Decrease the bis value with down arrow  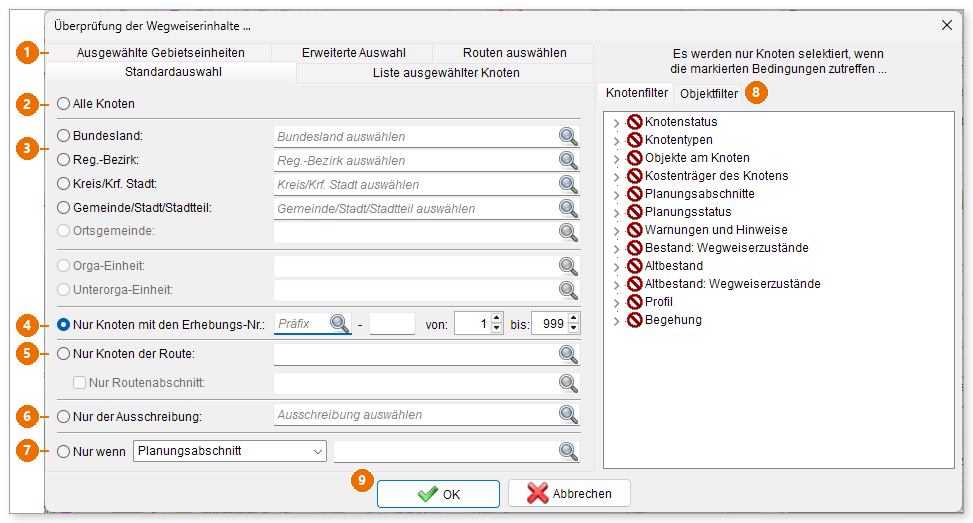574,328
